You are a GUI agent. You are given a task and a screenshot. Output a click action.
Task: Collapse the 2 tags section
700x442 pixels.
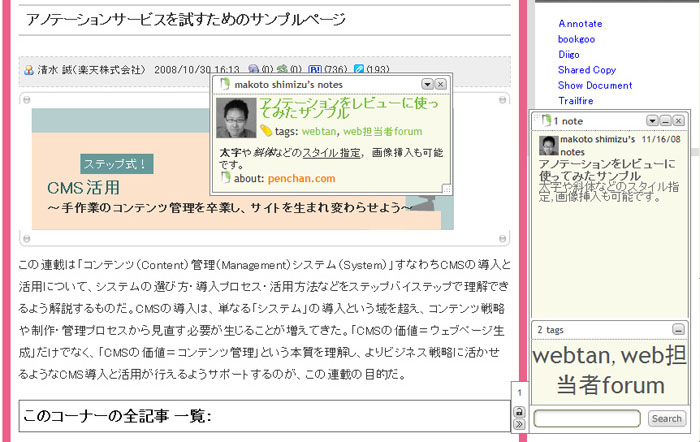pos(677,329)
